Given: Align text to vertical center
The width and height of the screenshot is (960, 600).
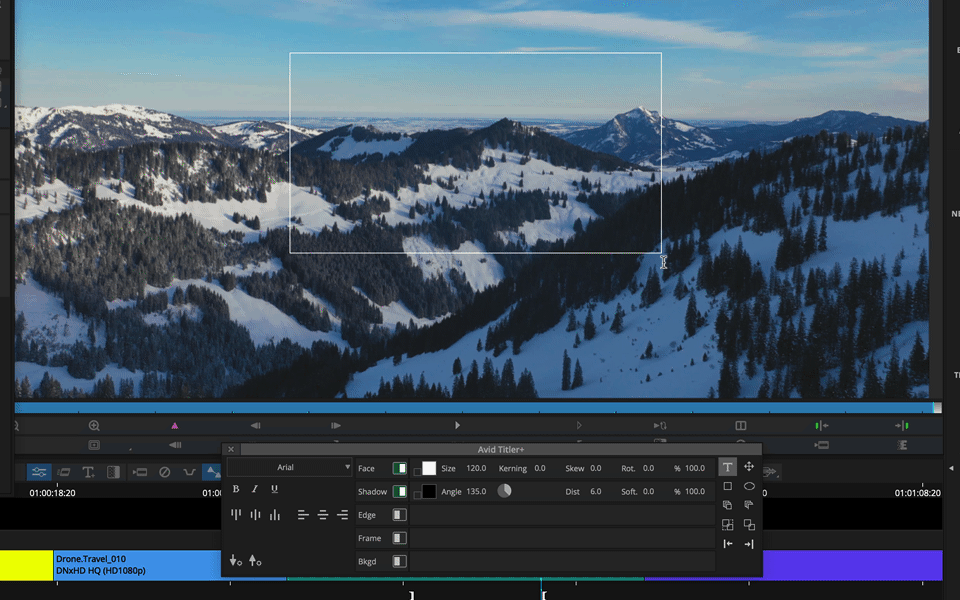Looking at the screenshot, I should tap(255, 514).
